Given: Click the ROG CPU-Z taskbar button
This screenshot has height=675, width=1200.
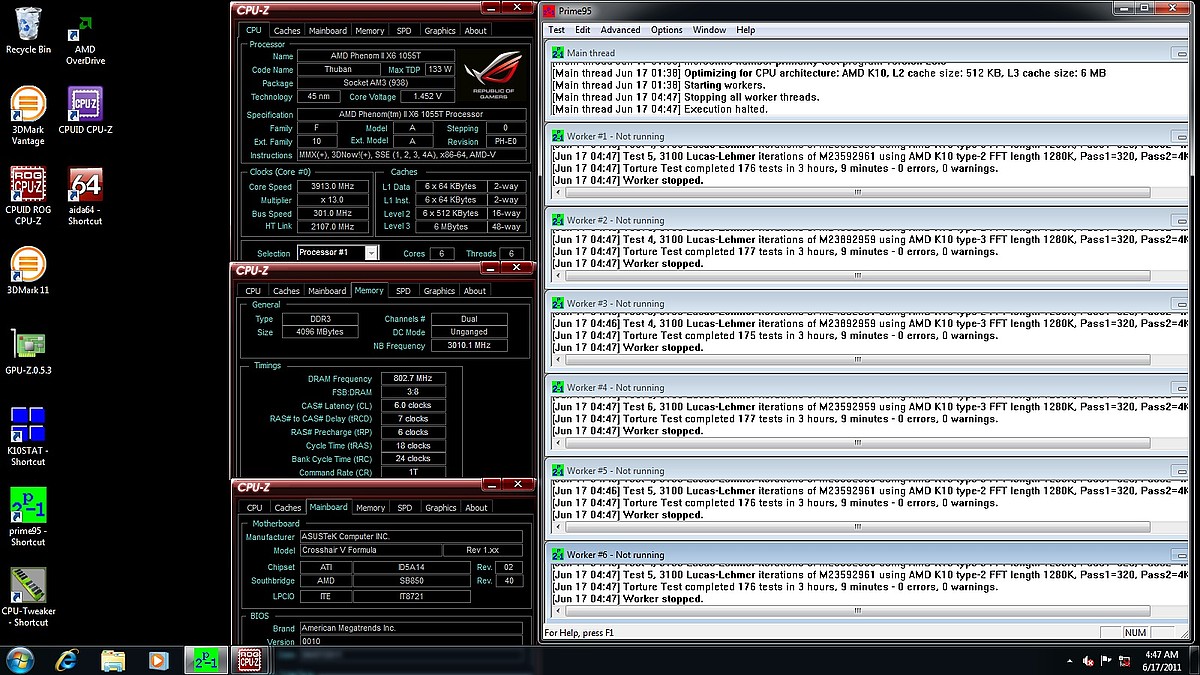Looking at the screenshot, I should (x=248, y=660).
